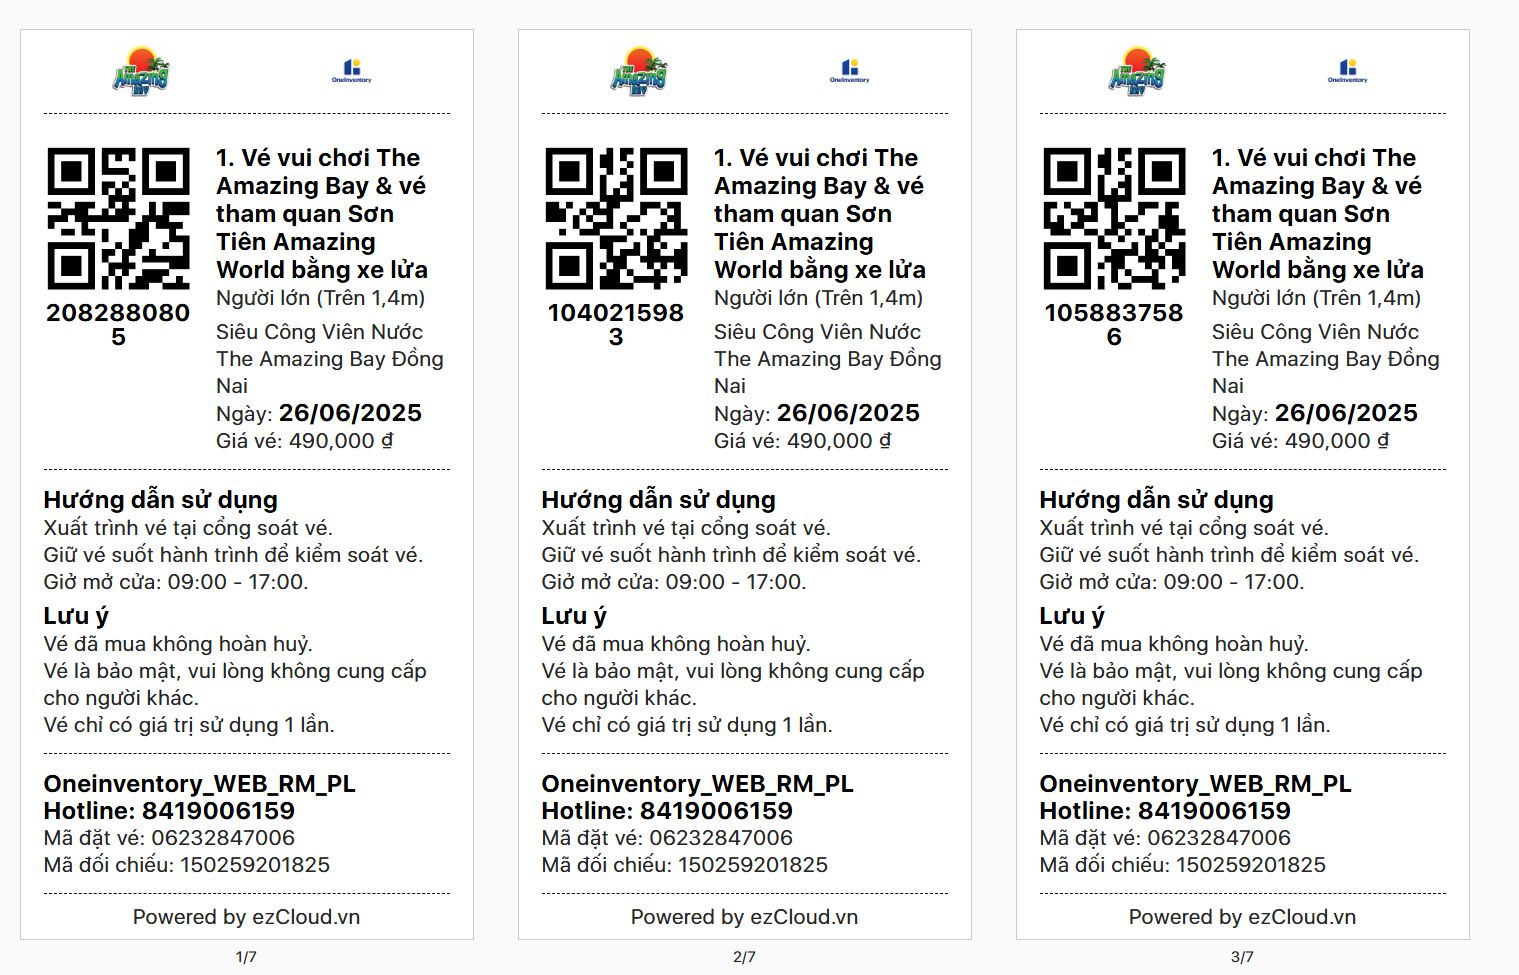Click the 'Powered by ezCloud.vn' footer on ticket 3/7
1519x975 pixels.
click(1242, 917)
